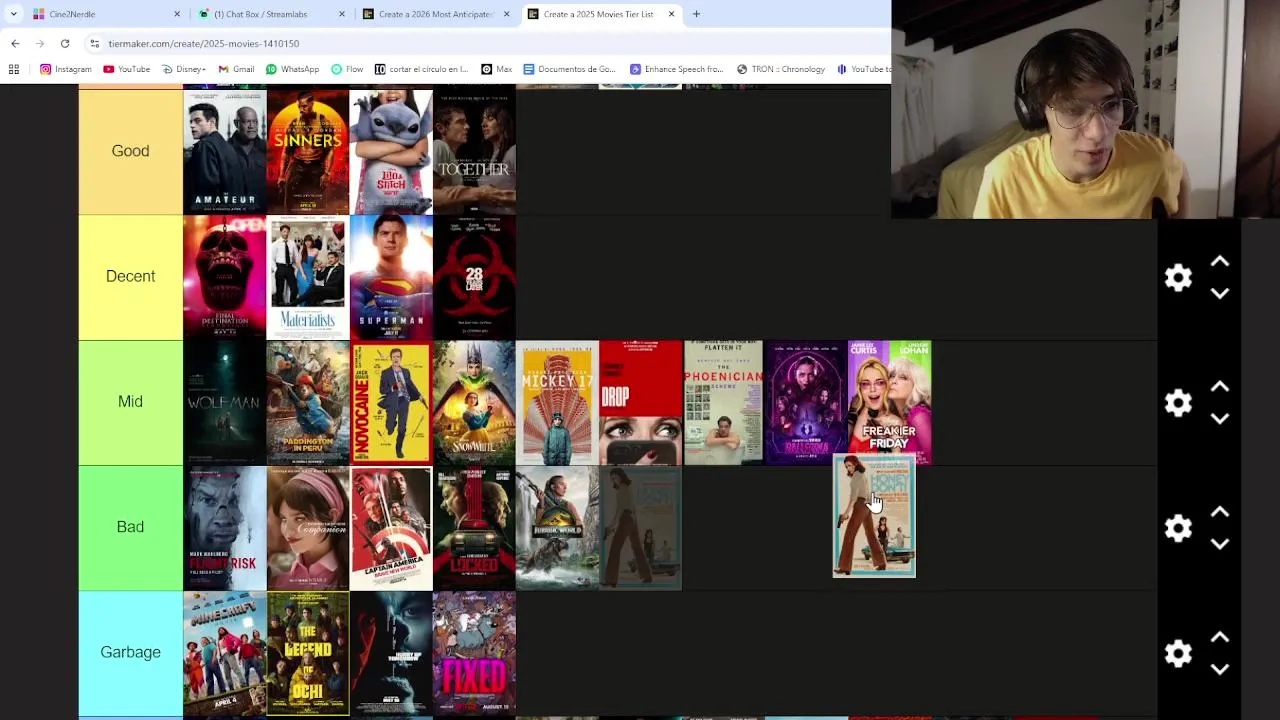Select the Fixed poster in Garbage tier
This screenshot has width=1280, height=720.
[474, 653]
